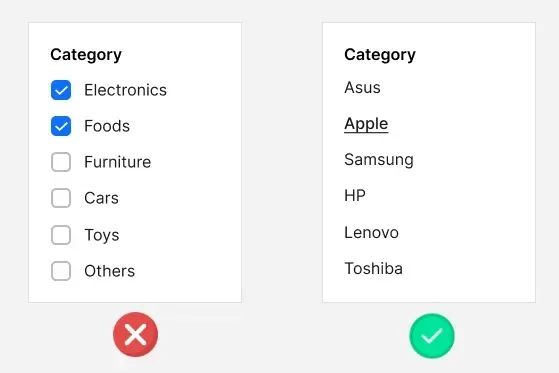Select Samsung in the category list

(379, 160)
